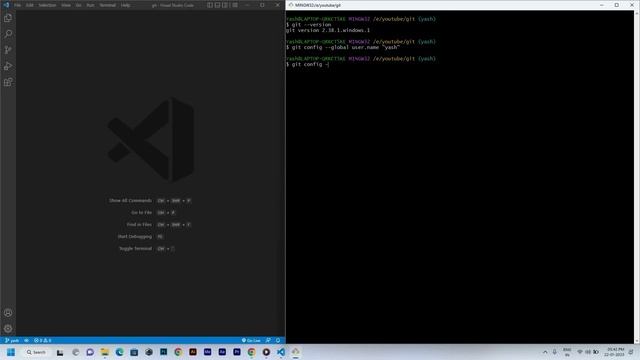This screenshot has height=360, width=640.
Task: Toggle primary side bar layout button
Action: 210,5
